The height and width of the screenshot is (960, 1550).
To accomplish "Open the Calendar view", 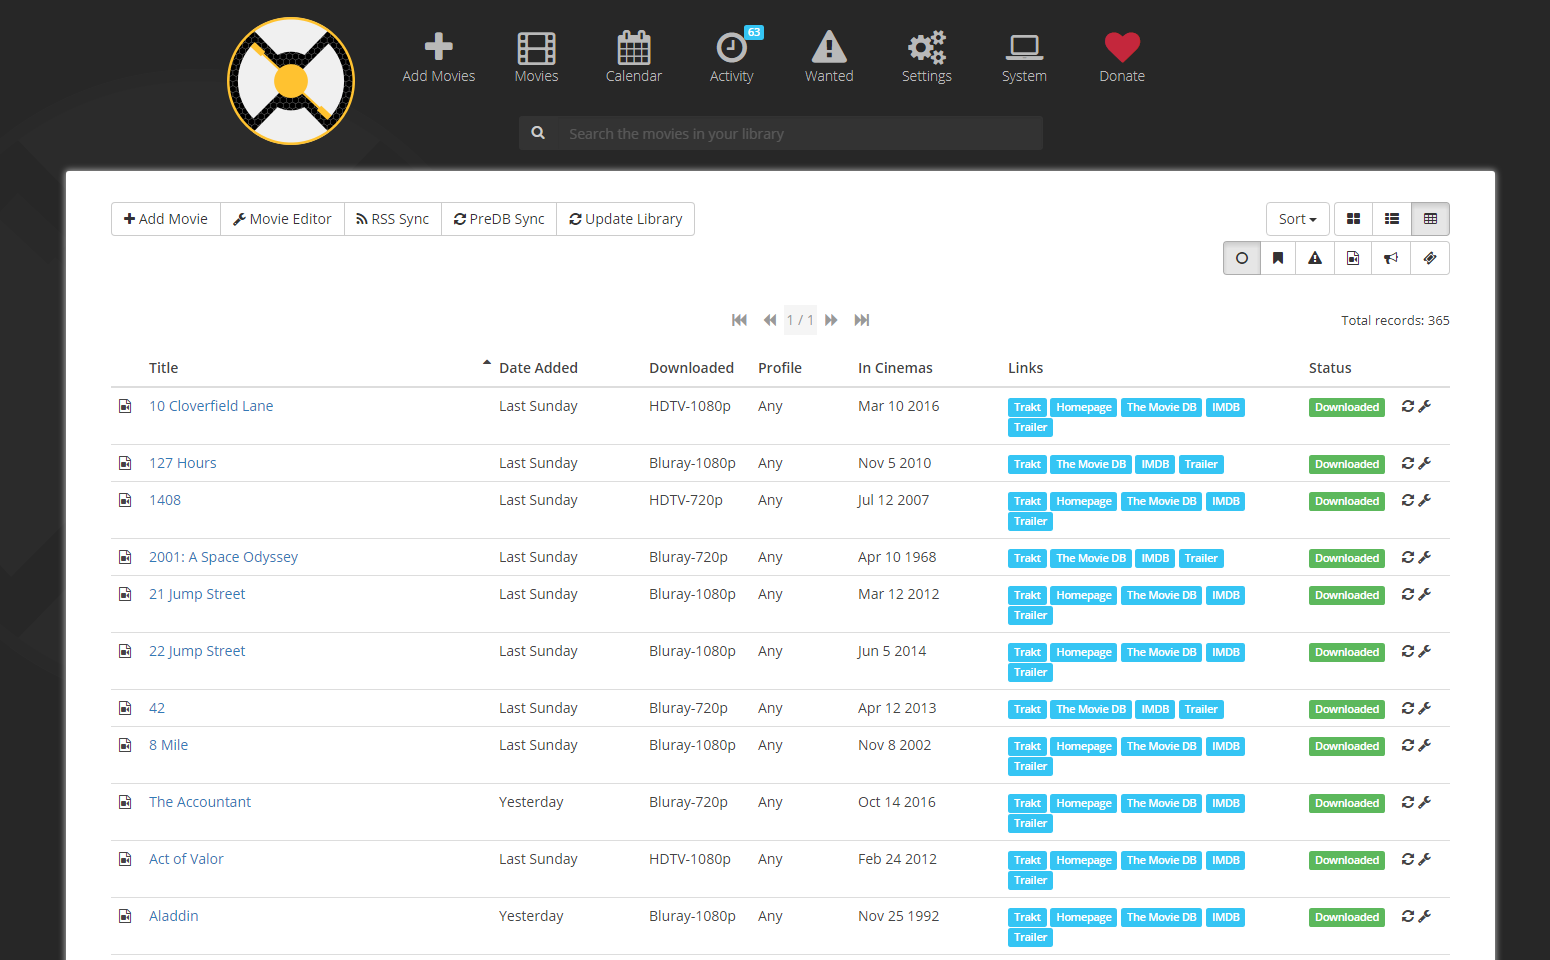I will point(634,57).
